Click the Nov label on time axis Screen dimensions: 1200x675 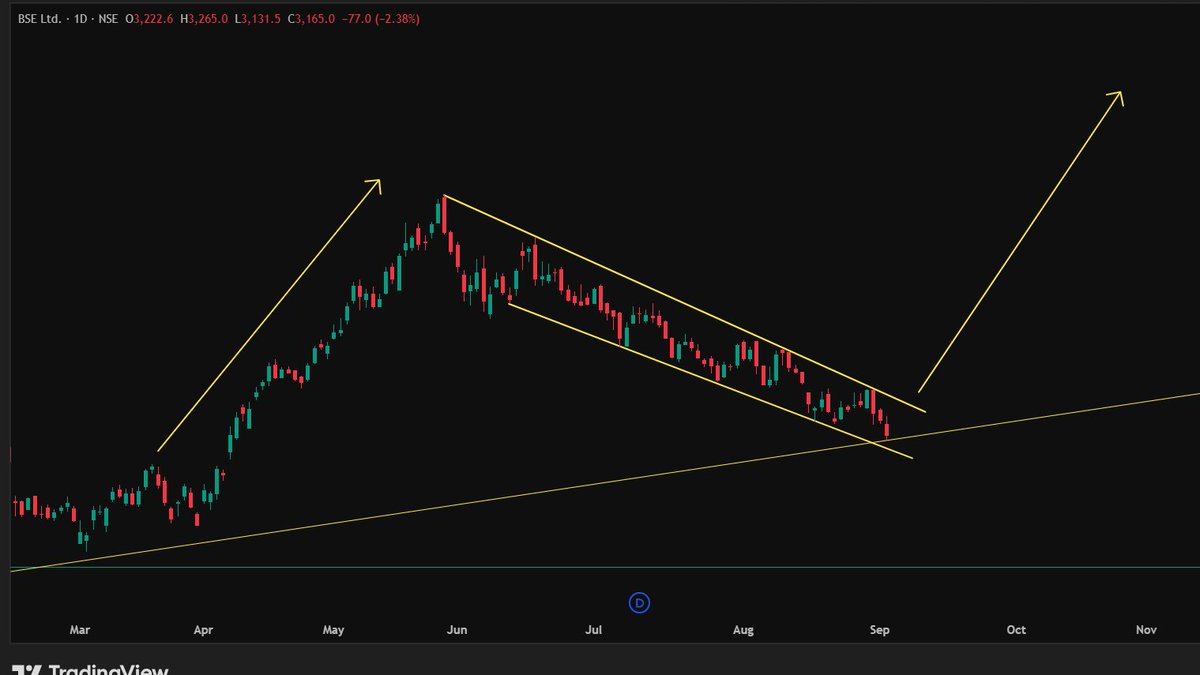click(x=1146, y=630)
